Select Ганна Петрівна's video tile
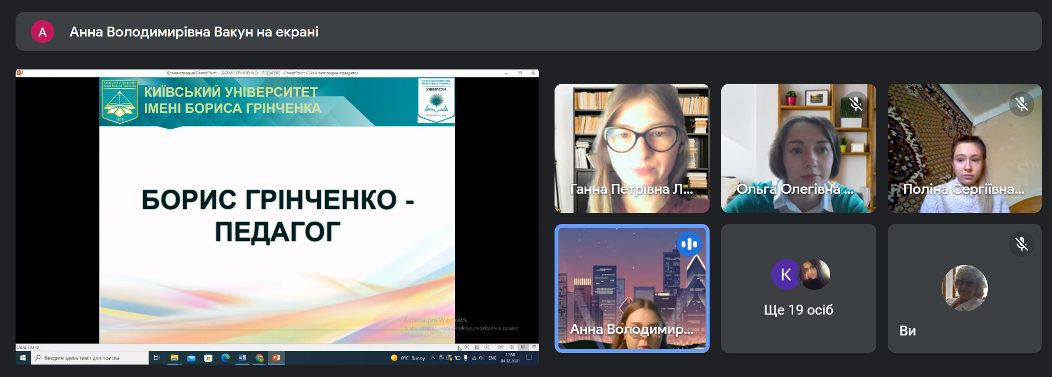The image size is (1052, 377). (632, 148)
